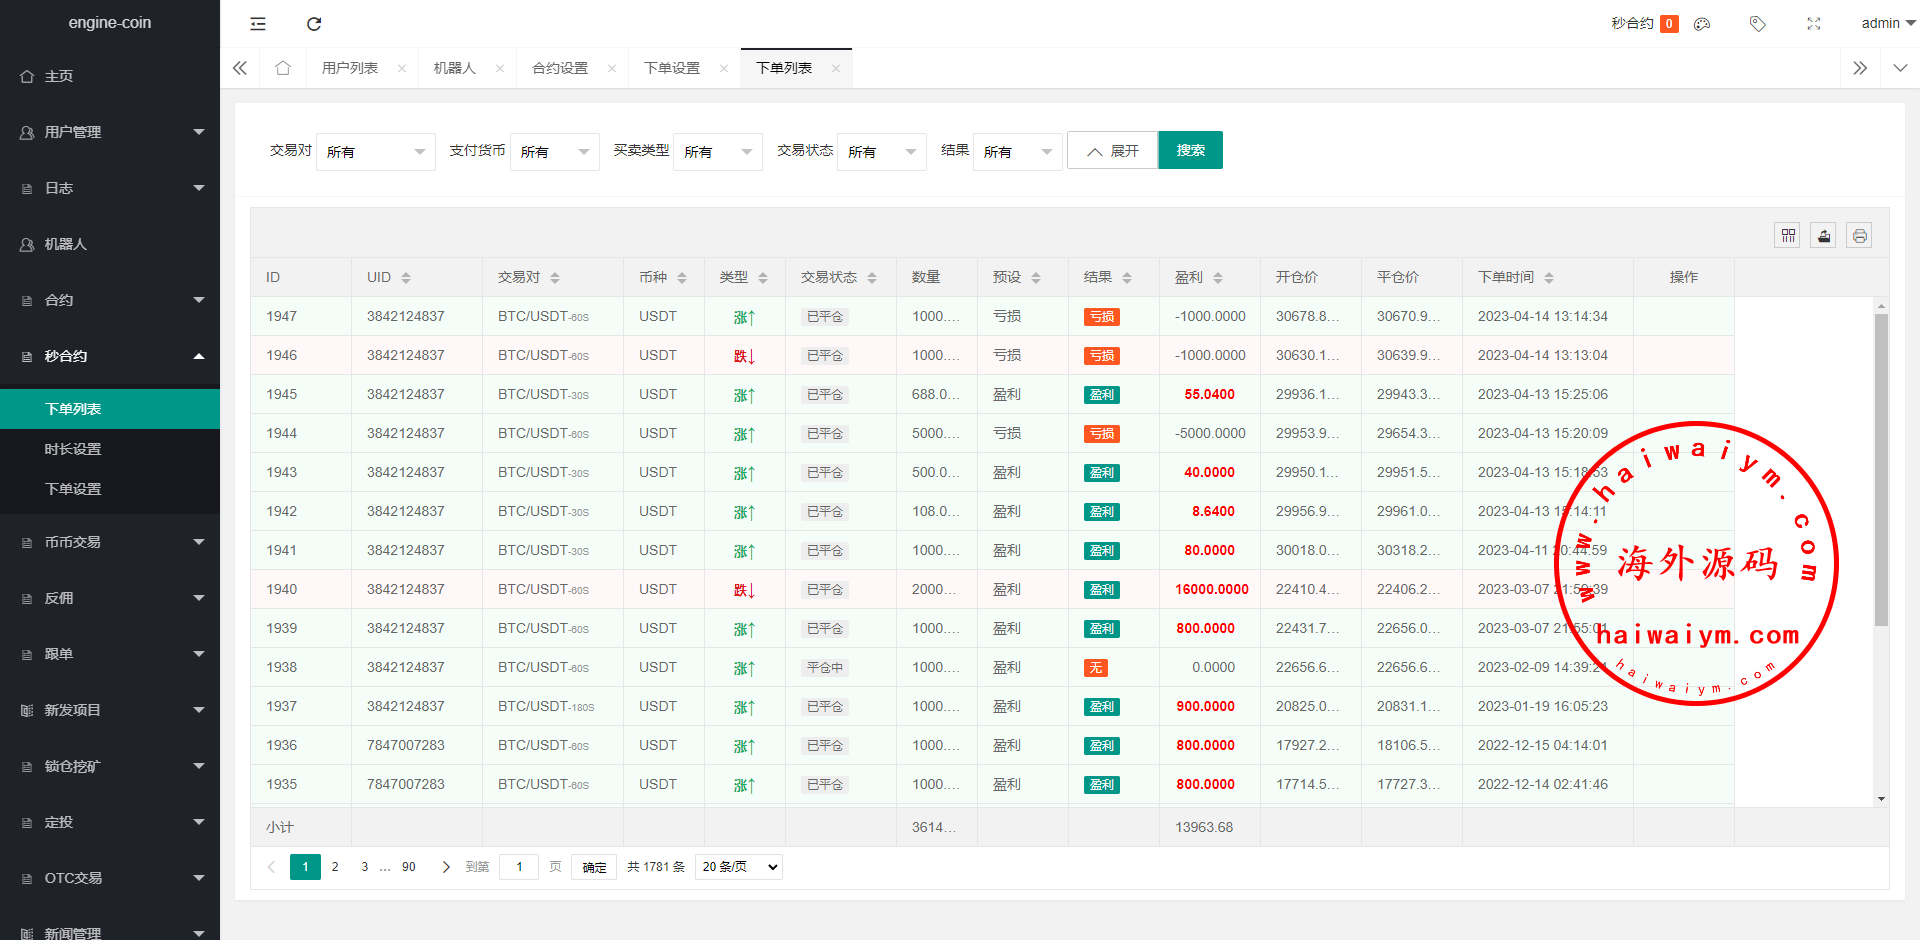Viewport: 1920px width, 940px height.
Task: Toggle sort on 盈利 column
Action: 1218,278
